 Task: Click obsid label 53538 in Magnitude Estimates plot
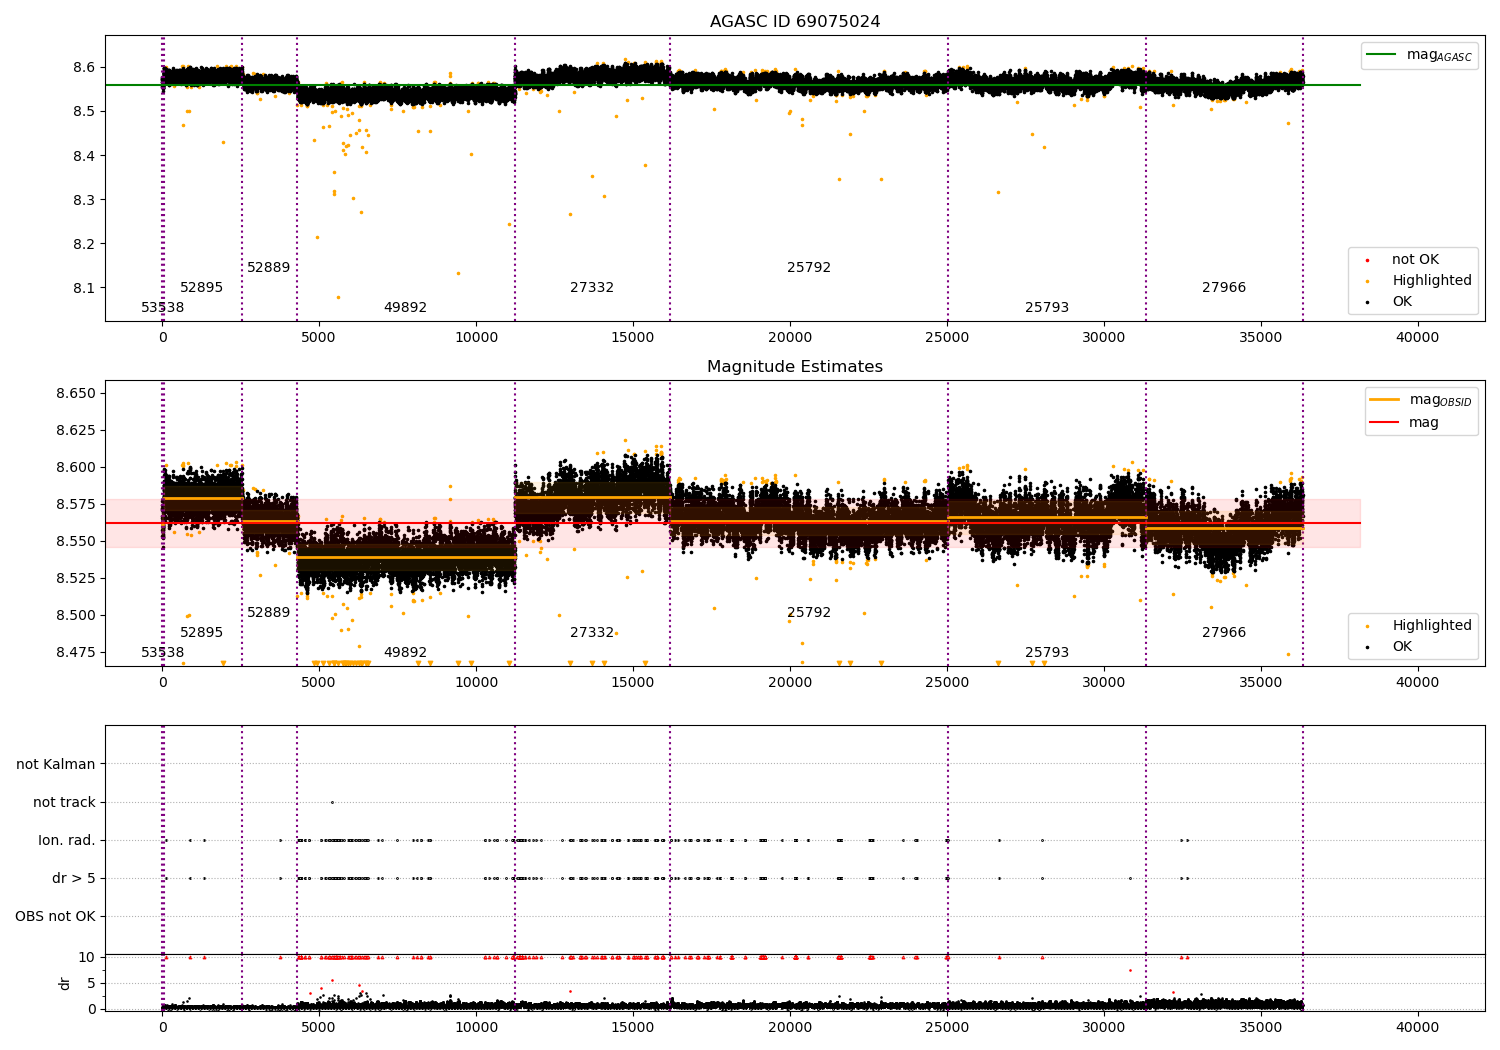pyautogui.click(x=163, y=653)
